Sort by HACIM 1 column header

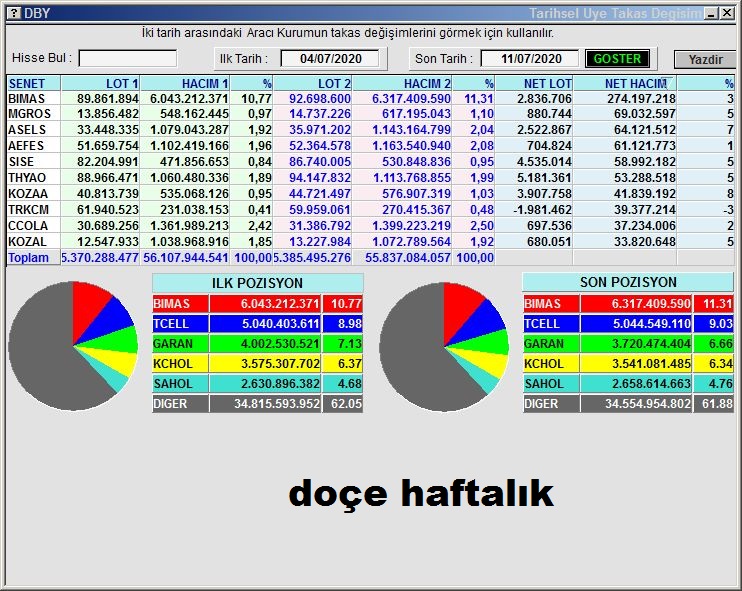(185, 83)
